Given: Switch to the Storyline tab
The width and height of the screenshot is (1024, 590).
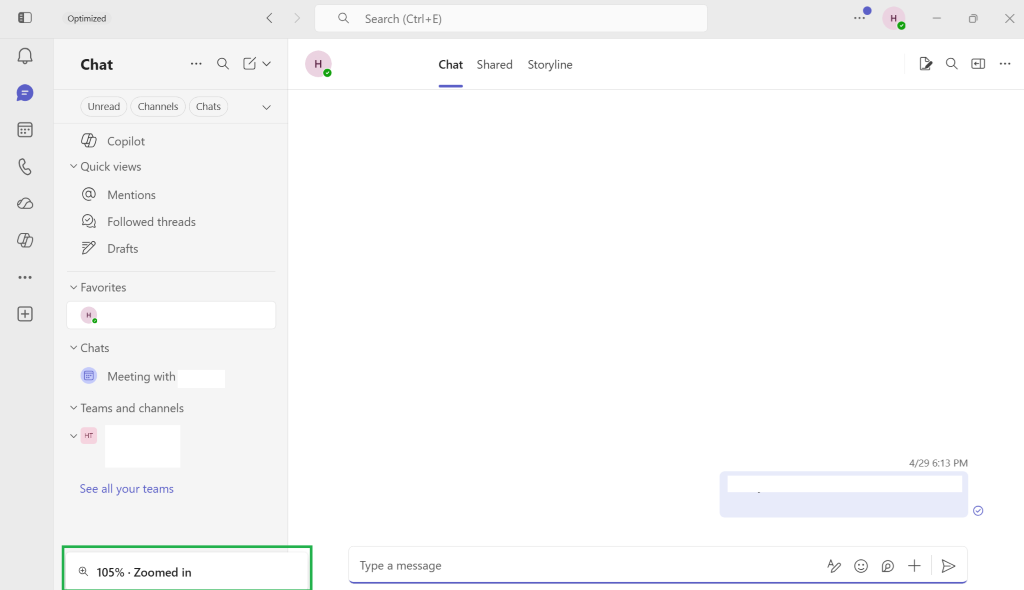Looking at the screenshot, I should point(550,65).
